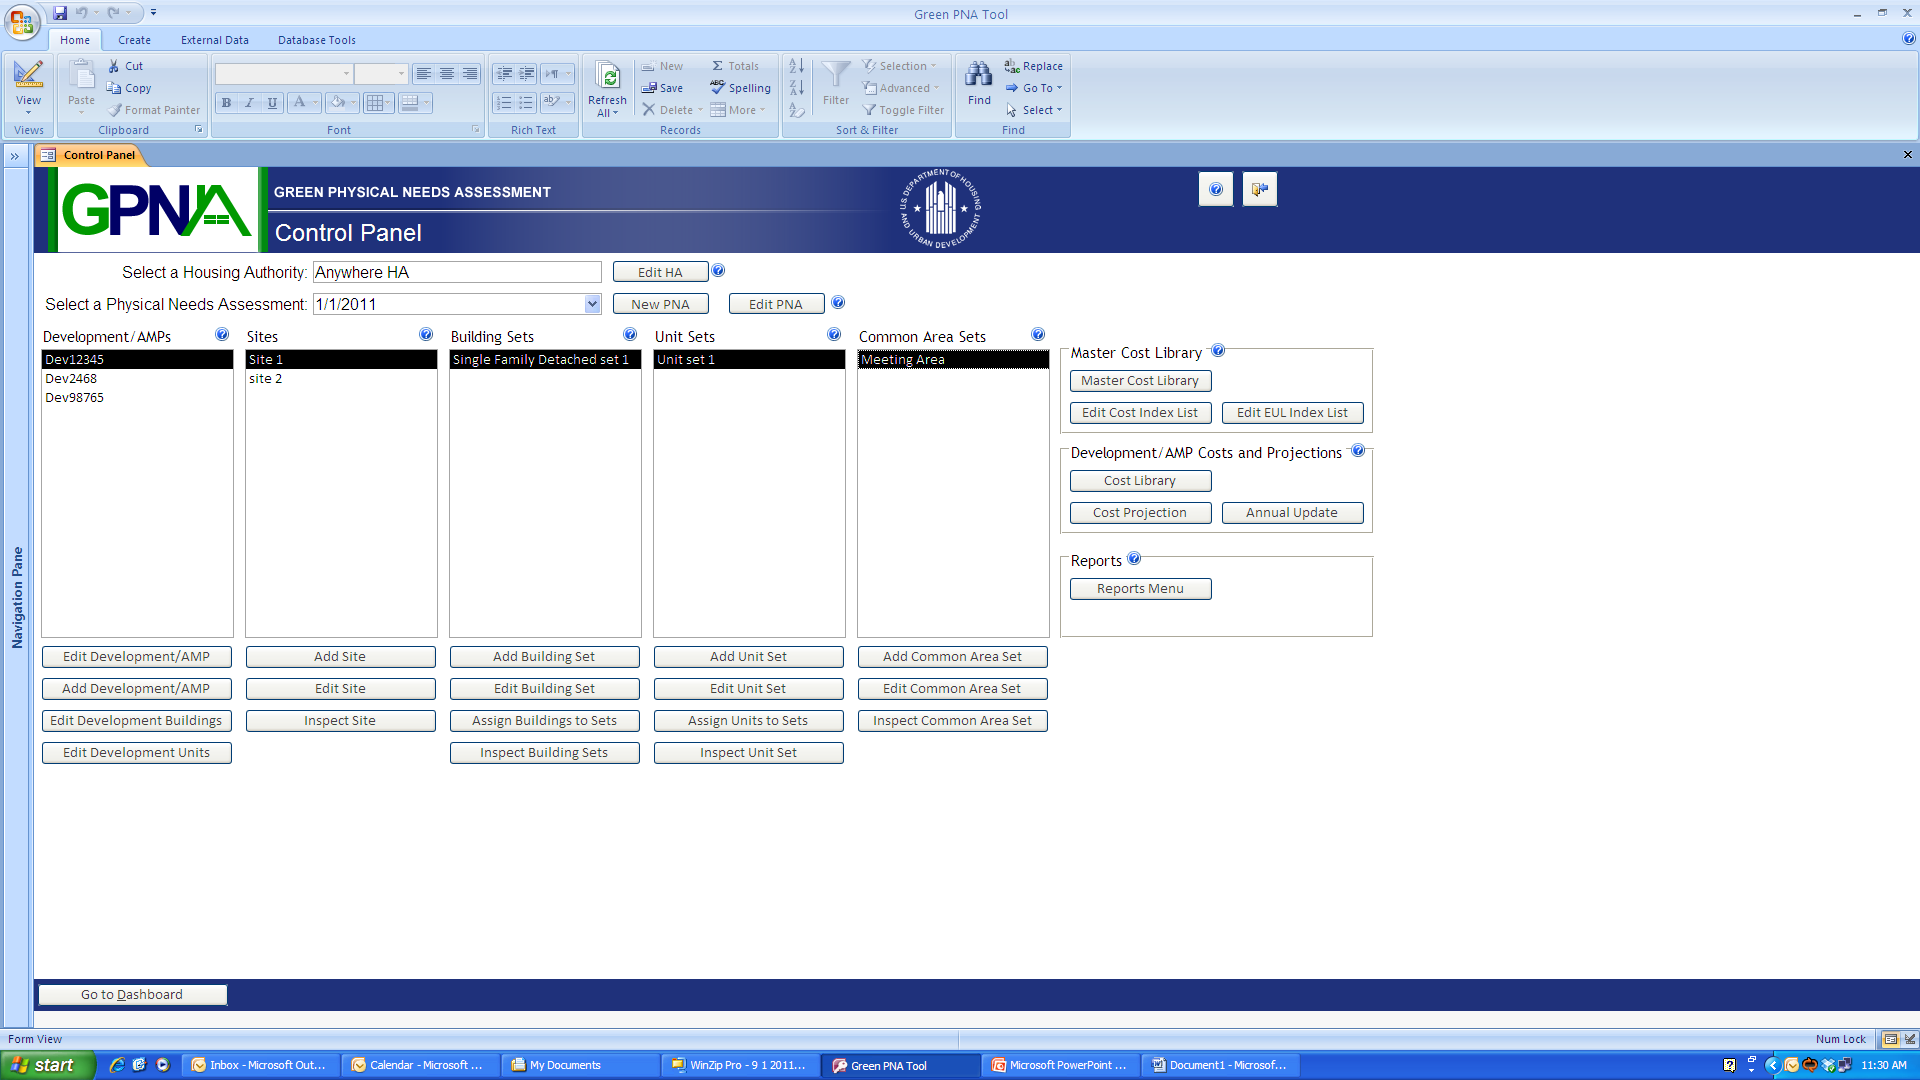Click help icon beside Master Cost Library
Viewport: 1920px width, 1080px height.
[1218, 351]
